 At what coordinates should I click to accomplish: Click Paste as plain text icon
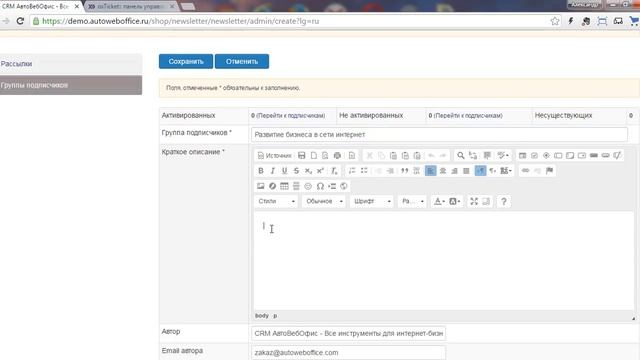coord(405,156)
